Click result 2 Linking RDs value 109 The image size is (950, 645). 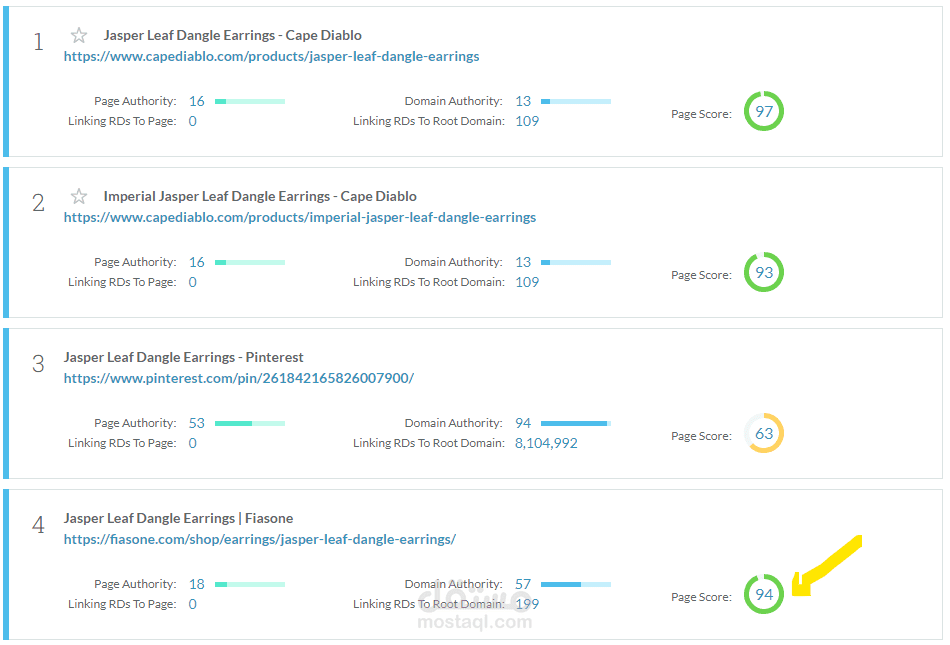coord(527,282)
